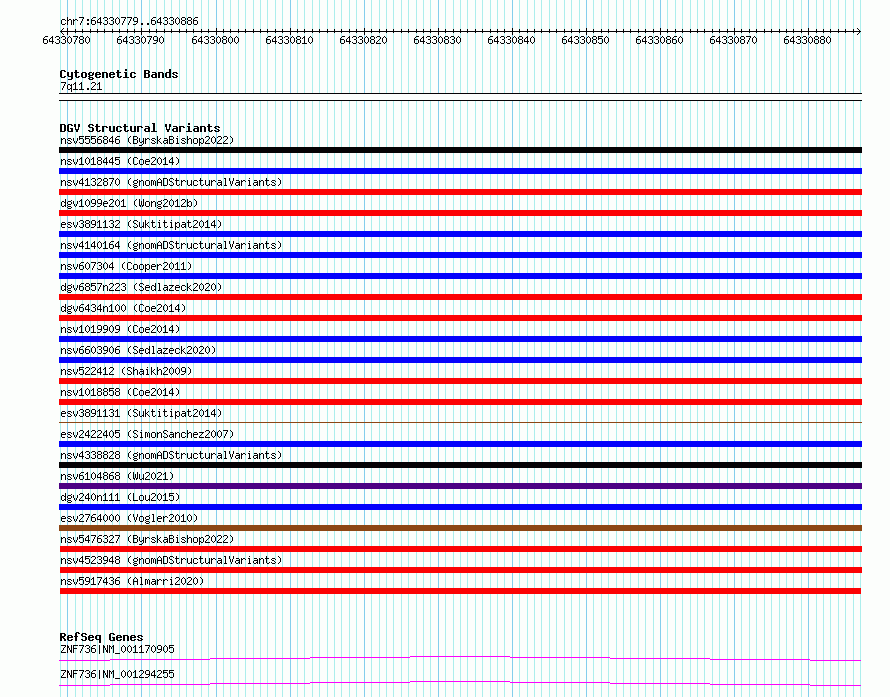890x697 pixels.
Task: Click dgv6857n223 (Sedlazeck2020) label
Action: point(141,287)
